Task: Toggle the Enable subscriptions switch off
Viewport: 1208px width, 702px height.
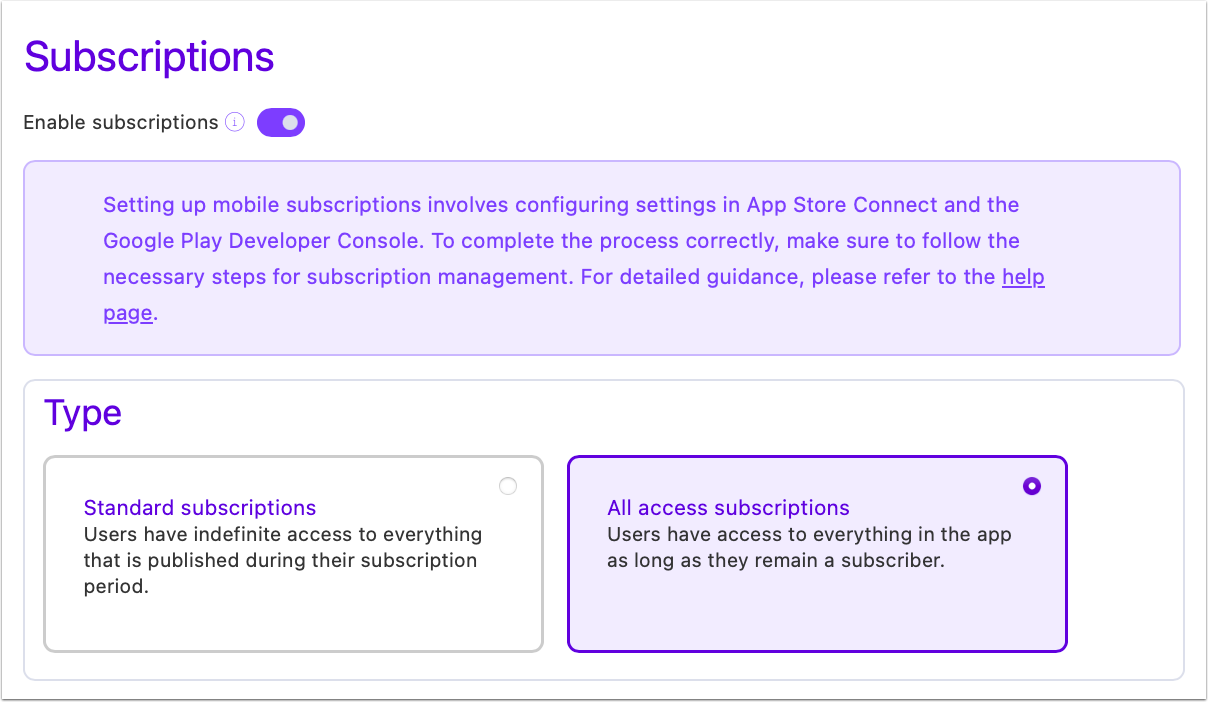Action: (281, 122)
